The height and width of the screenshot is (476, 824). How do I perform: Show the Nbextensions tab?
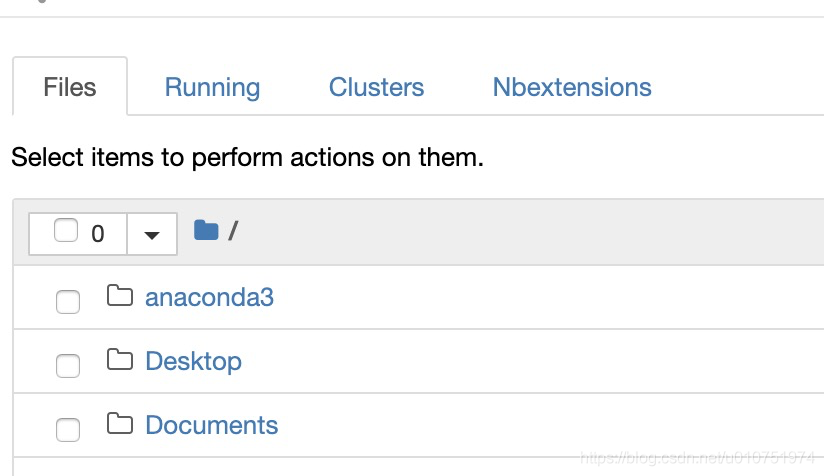click(x=572, y=87)
